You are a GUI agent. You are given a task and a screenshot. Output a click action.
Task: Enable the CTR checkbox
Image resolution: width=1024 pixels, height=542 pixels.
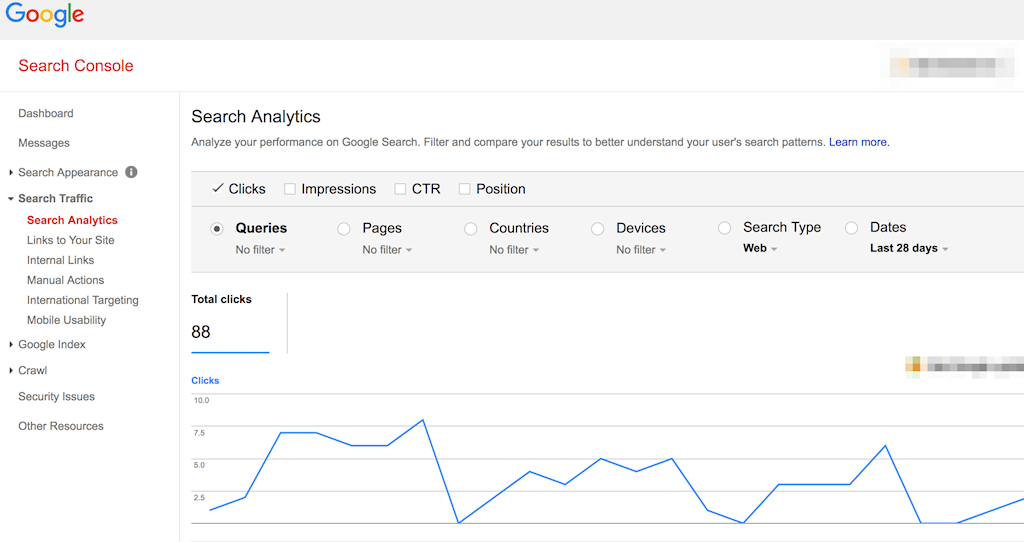[x=400, y=189]
